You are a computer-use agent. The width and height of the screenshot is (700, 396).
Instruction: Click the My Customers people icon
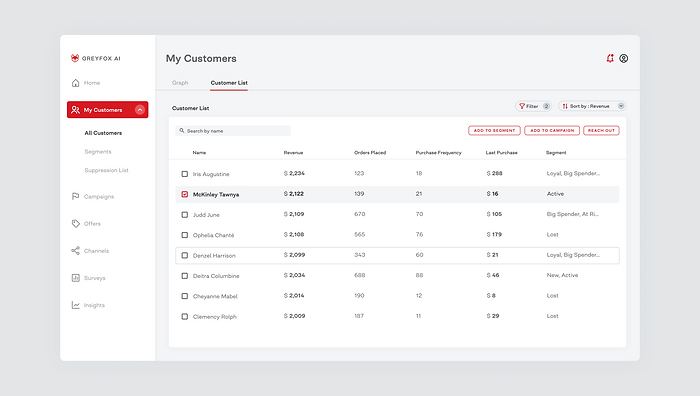click(75, 110)
